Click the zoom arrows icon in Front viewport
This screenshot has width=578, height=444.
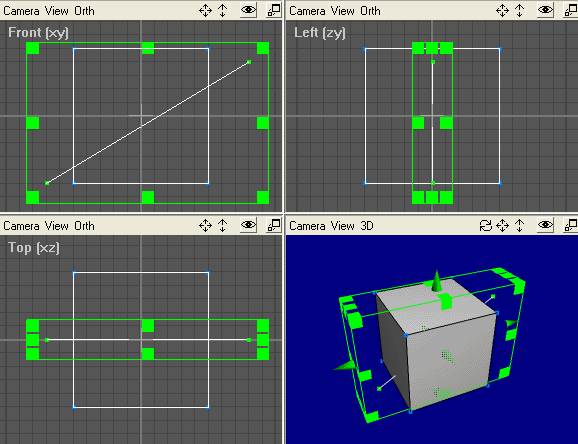pyautogui.click(x=223, y=10)
